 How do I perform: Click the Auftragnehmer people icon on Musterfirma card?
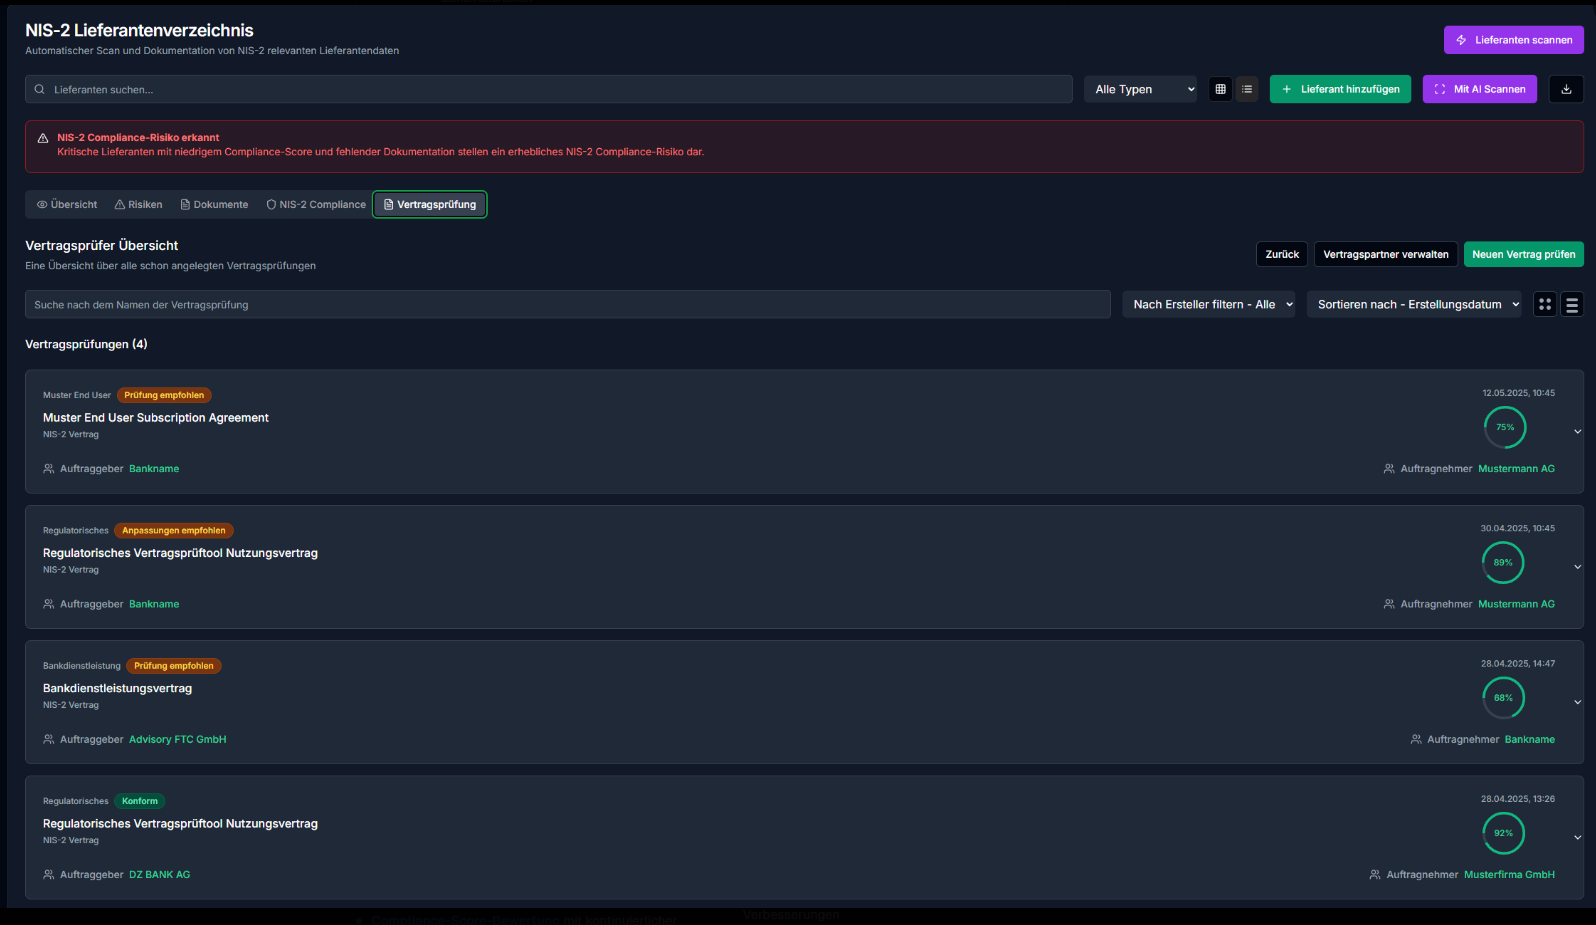click(1375, 874)
